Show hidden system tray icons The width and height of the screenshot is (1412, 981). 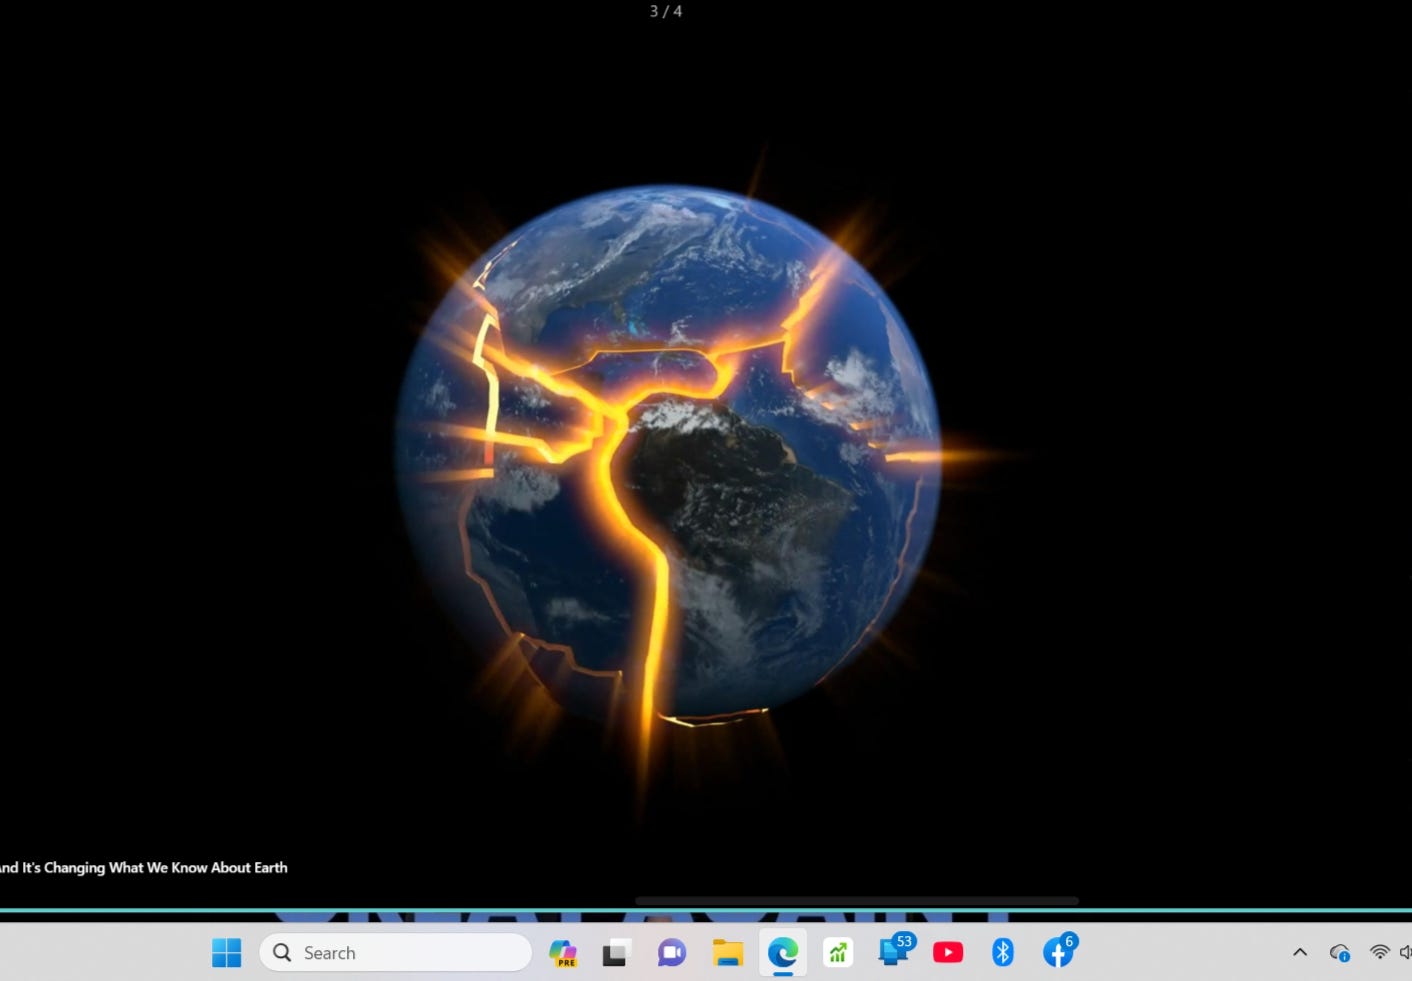(x=1300, y=953)
